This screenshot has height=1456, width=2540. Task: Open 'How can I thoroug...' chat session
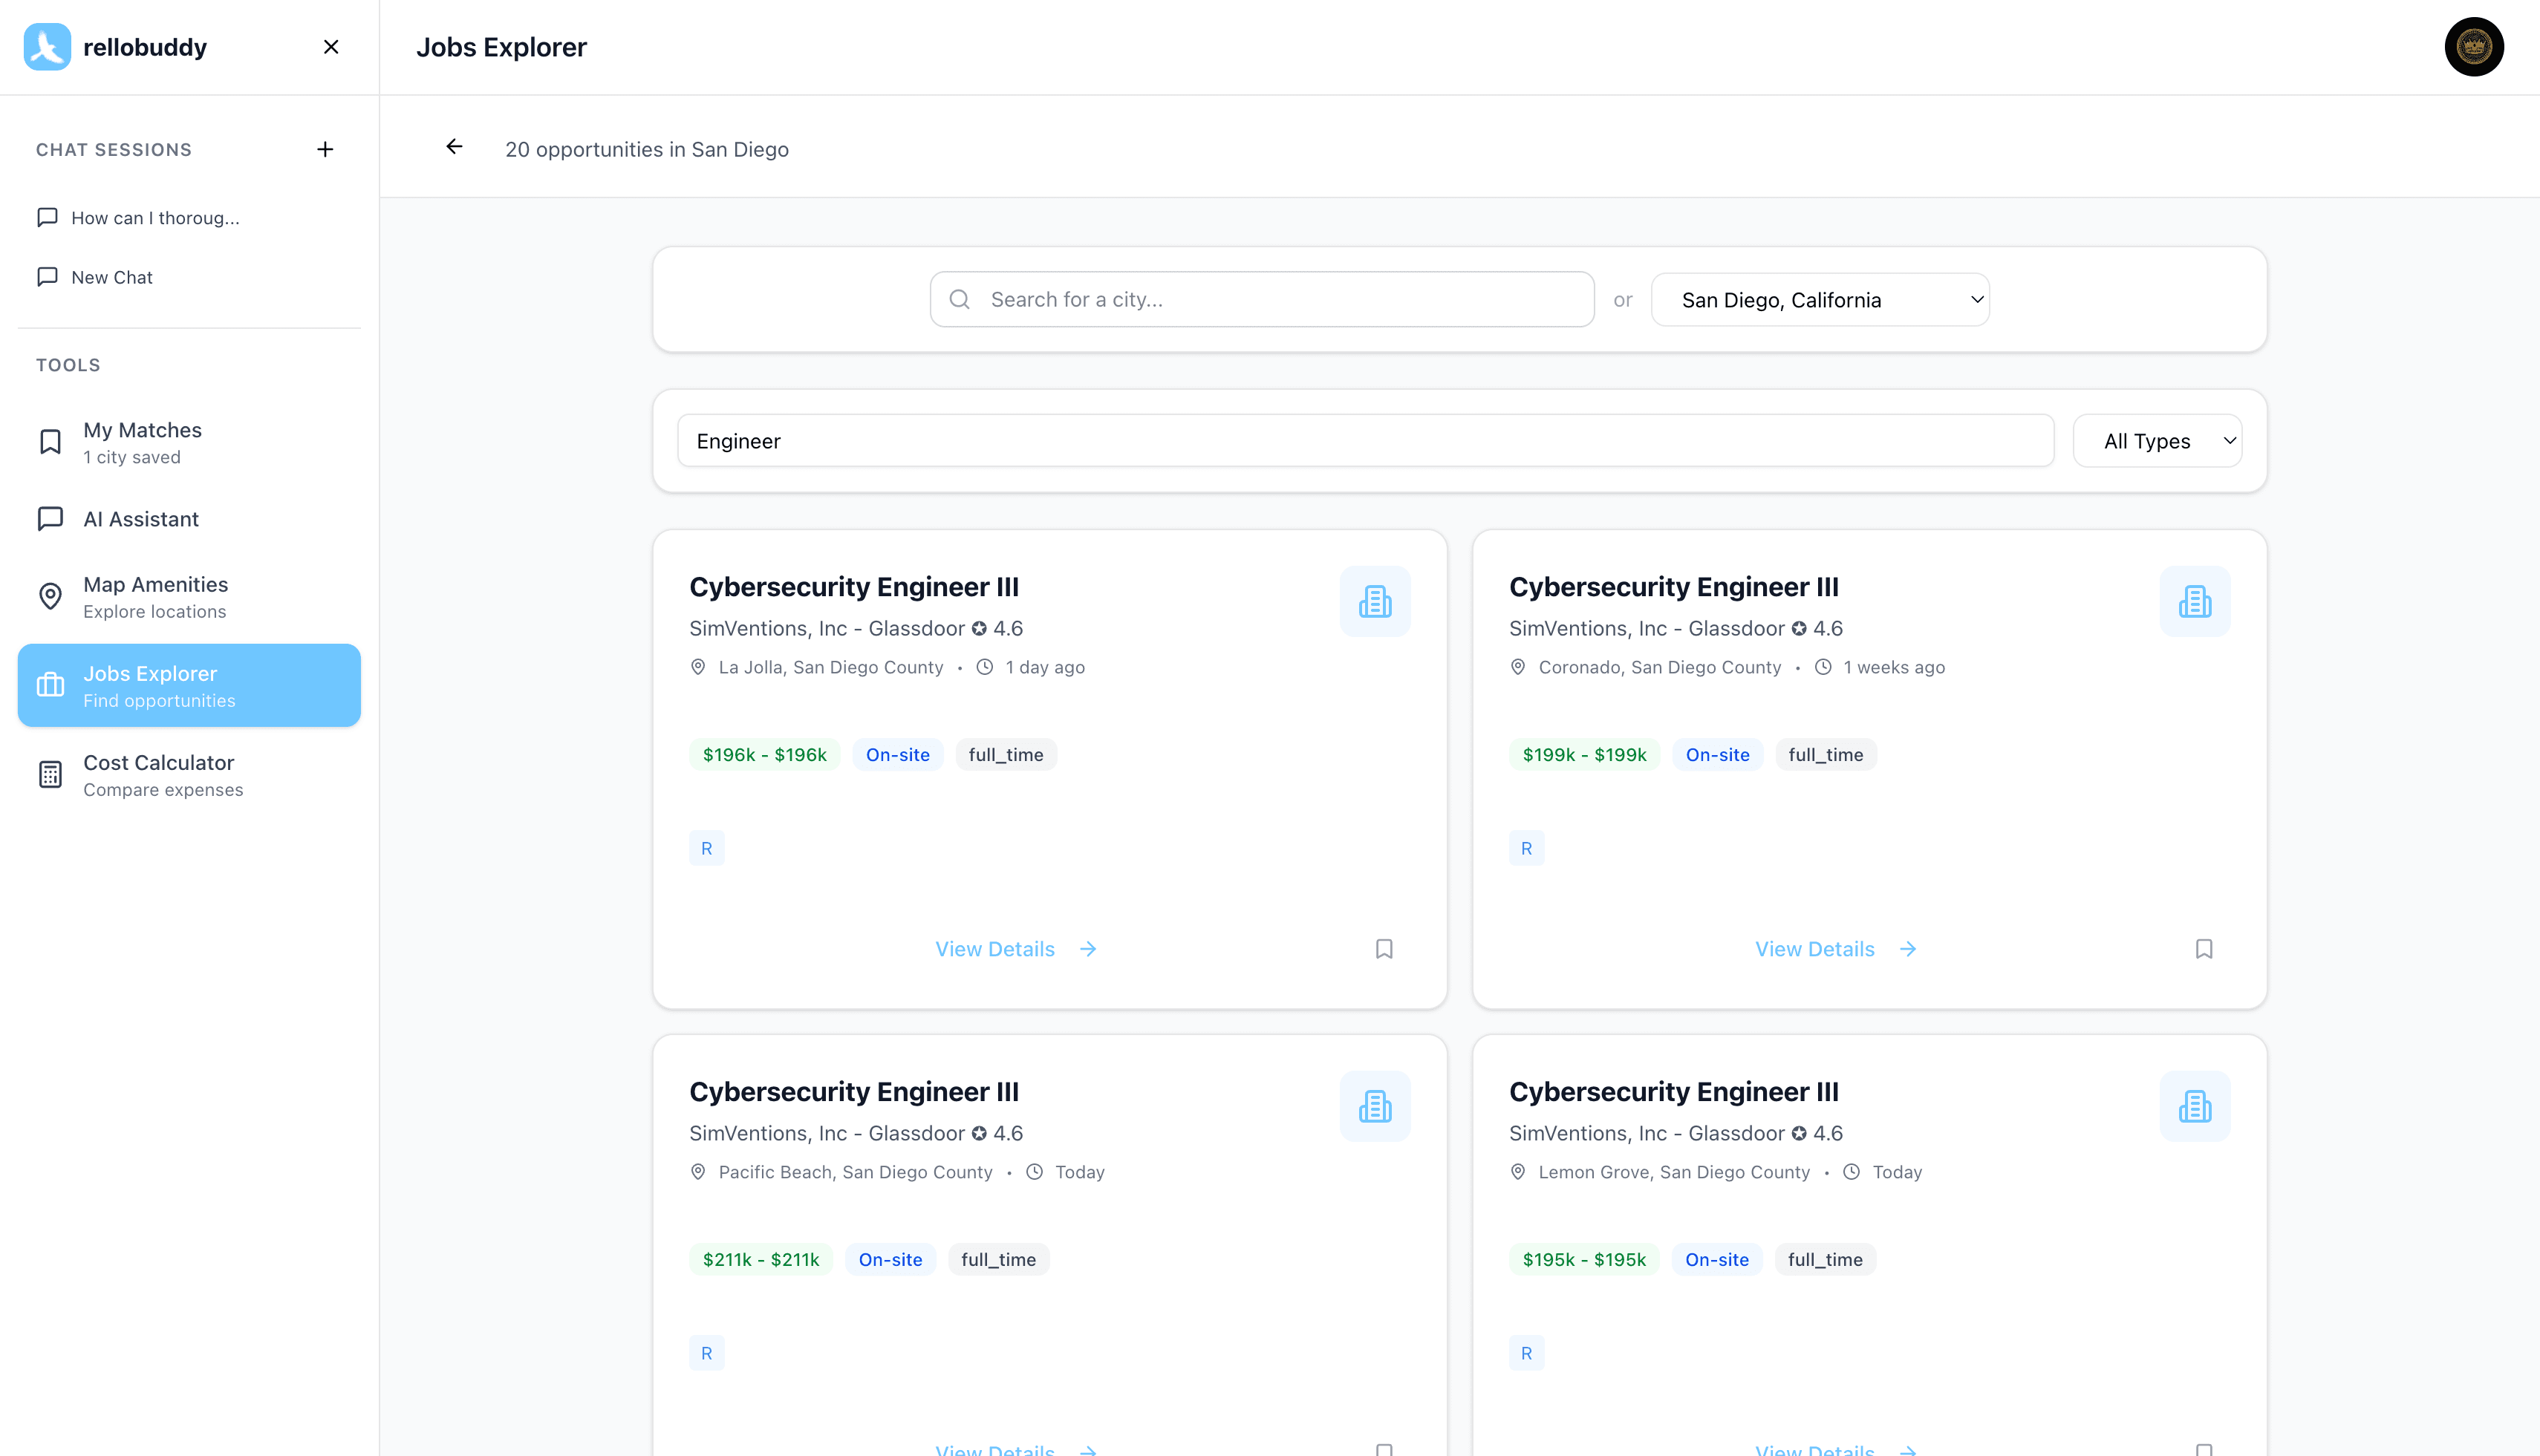(155, 218)
